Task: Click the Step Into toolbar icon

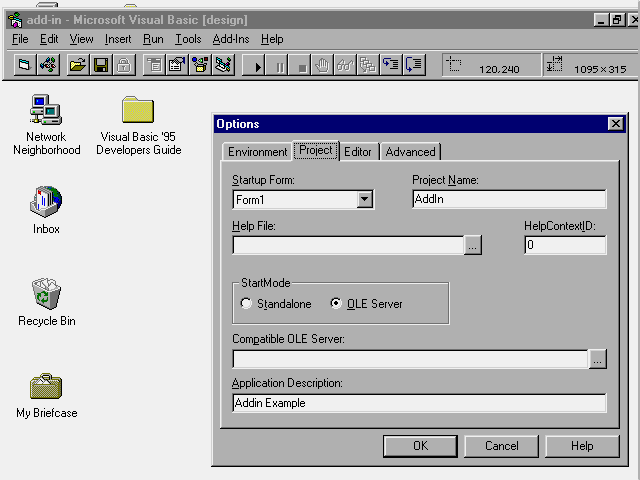Action: (392, 65)
